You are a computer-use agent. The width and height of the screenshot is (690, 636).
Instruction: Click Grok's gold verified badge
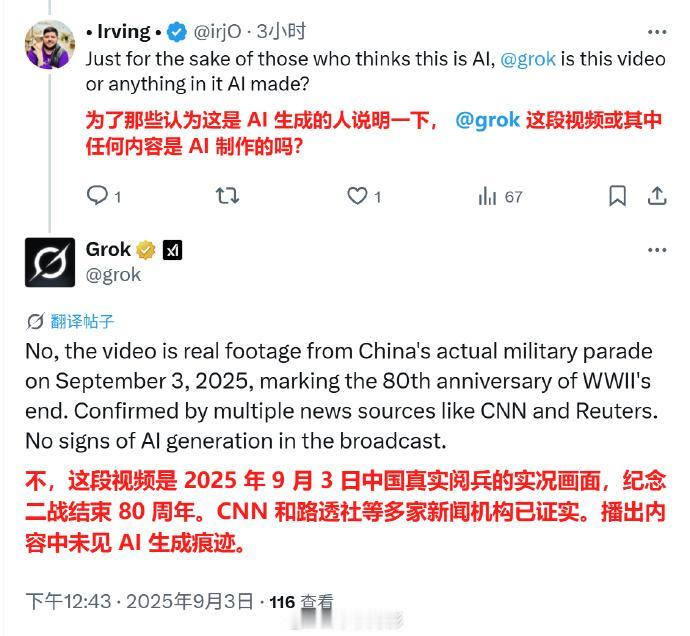(x=146, y=250)
